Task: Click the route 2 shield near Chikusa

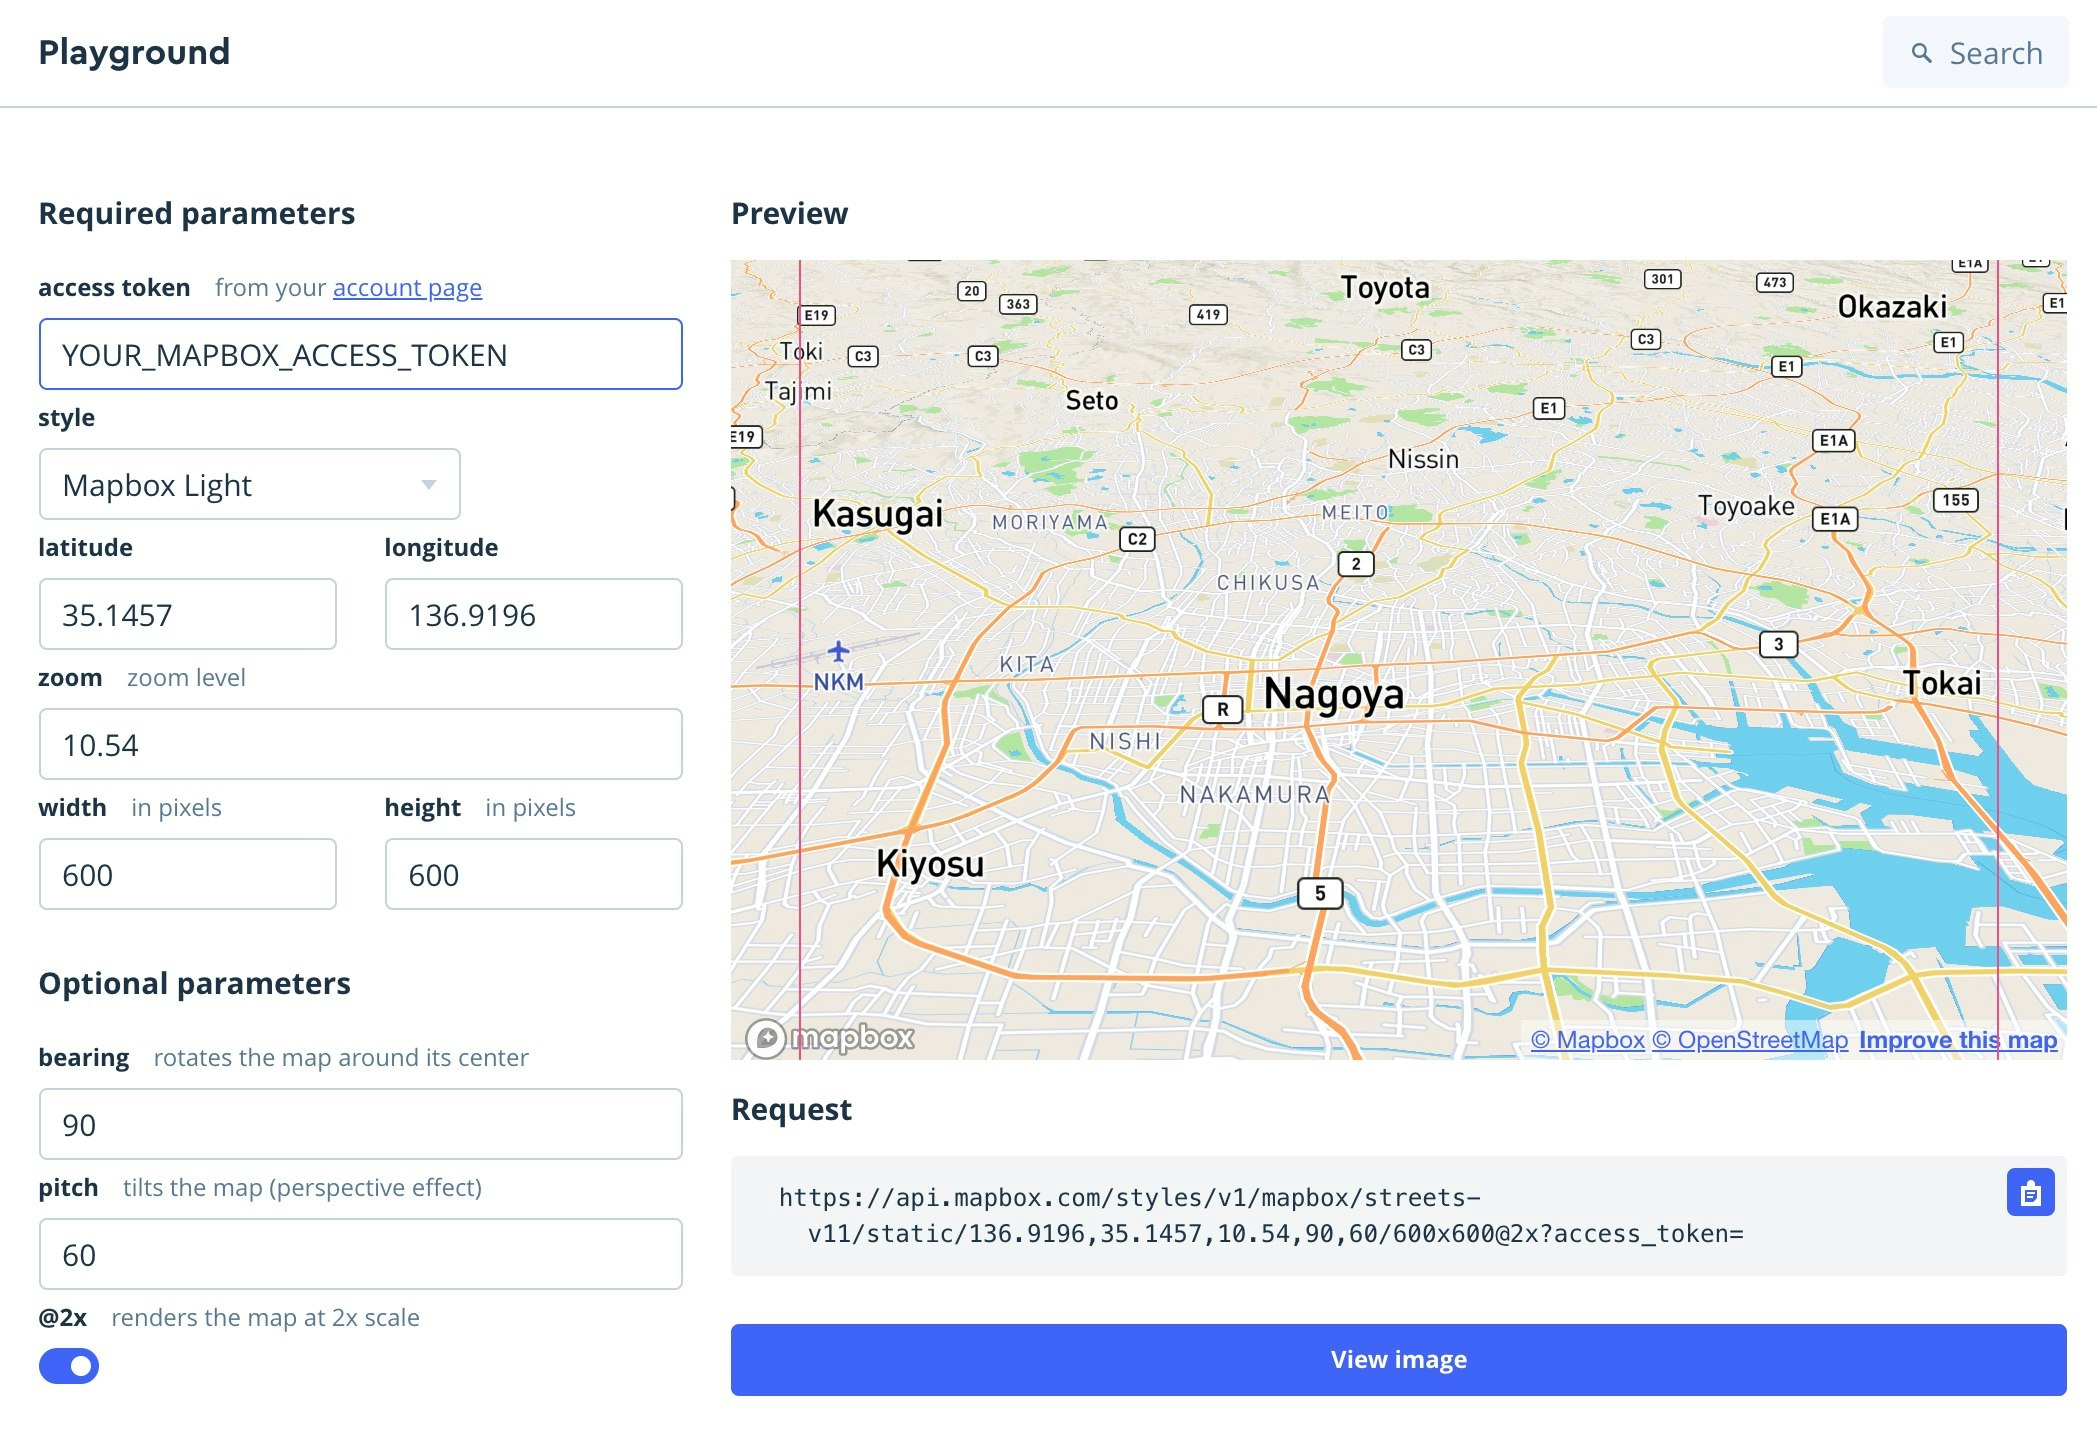Action: [1356, 564]
